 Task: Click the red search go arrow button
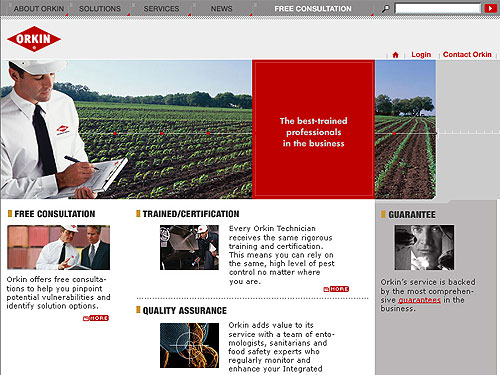click(490, 8)
